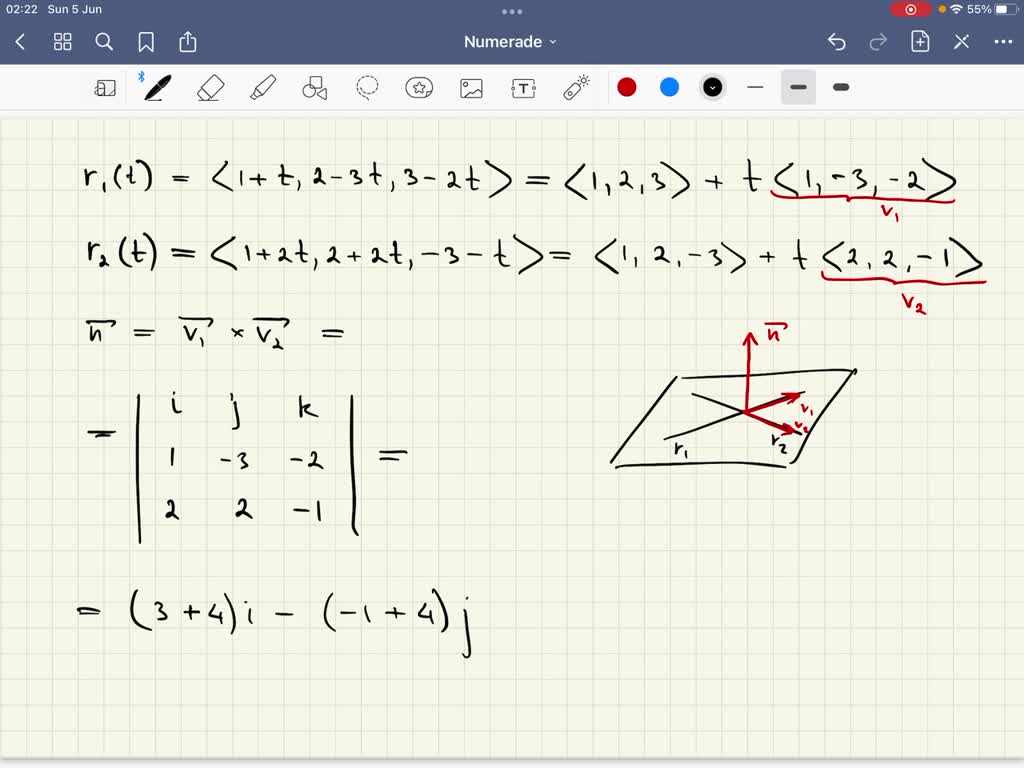Select the red ink color
This screenshot has height=768, width=1024.
[x=627, y=87]
